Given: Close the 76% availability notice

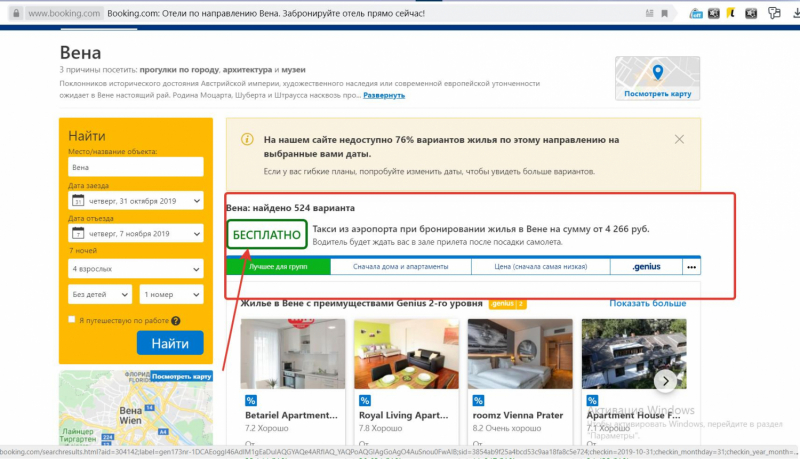Looking at the screenshot, I should pos(679,139).
